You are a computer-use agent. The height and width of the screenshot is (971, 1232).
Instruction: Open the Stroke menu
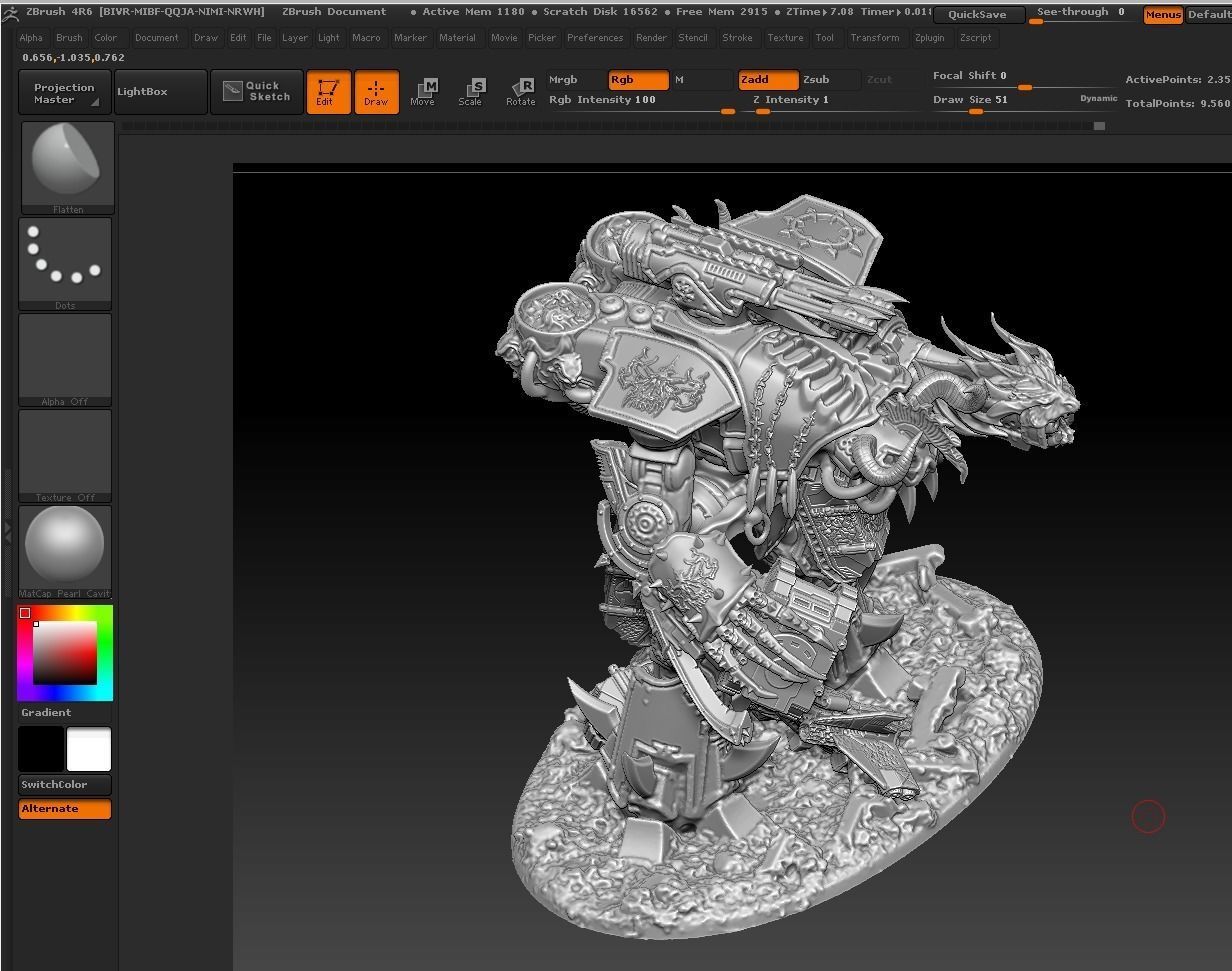pos(737,38)
